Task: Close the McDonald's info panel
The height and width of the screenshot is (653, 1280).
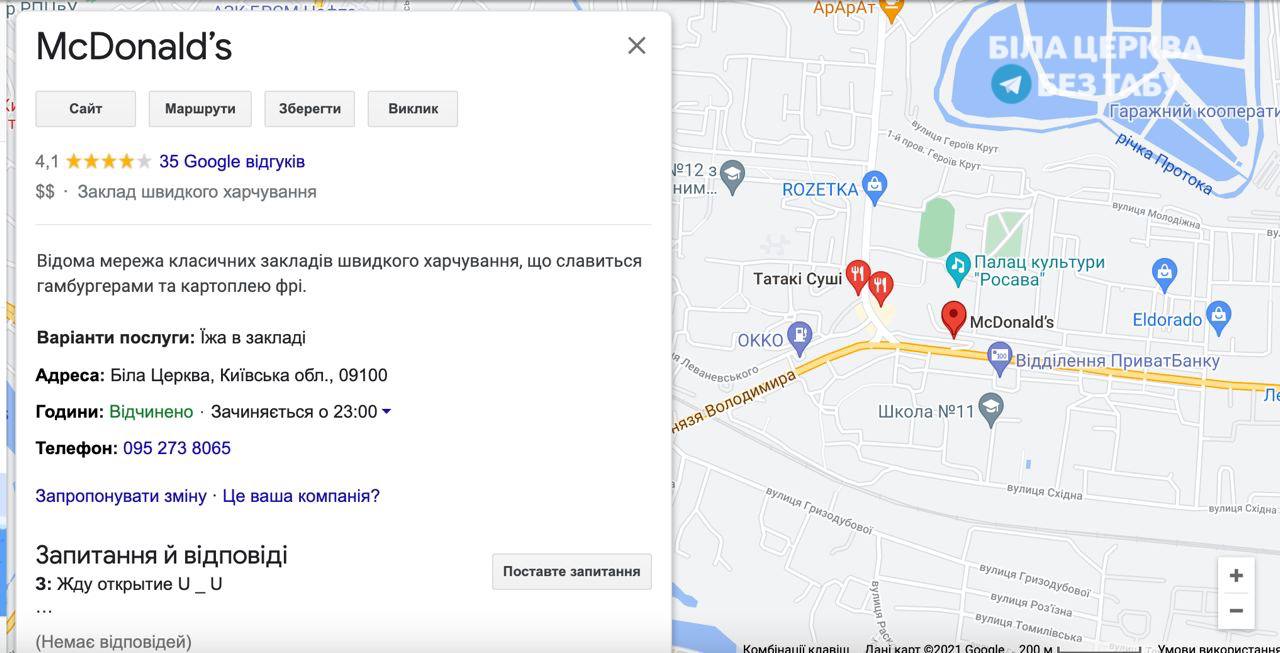Action: click(637, 45)
